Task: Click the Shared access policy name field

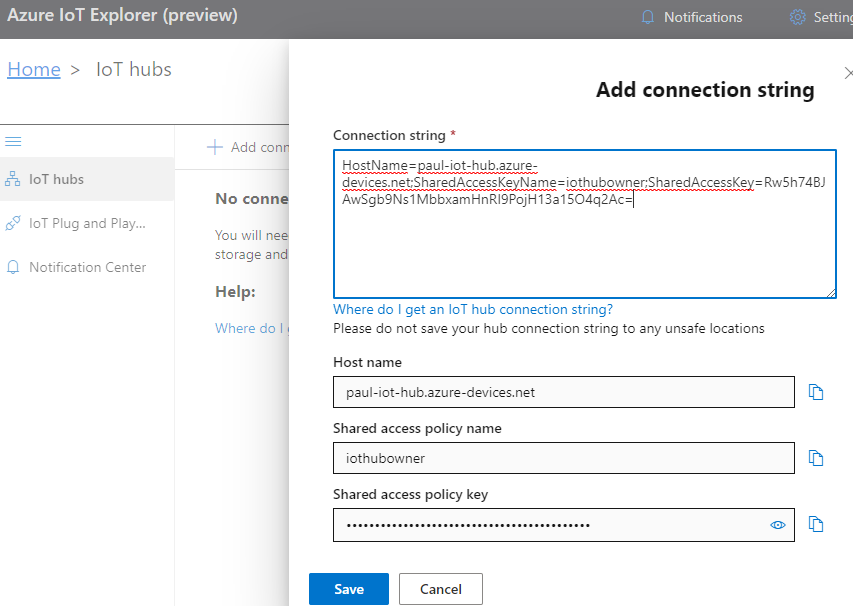Action: [x=564, y=458]
